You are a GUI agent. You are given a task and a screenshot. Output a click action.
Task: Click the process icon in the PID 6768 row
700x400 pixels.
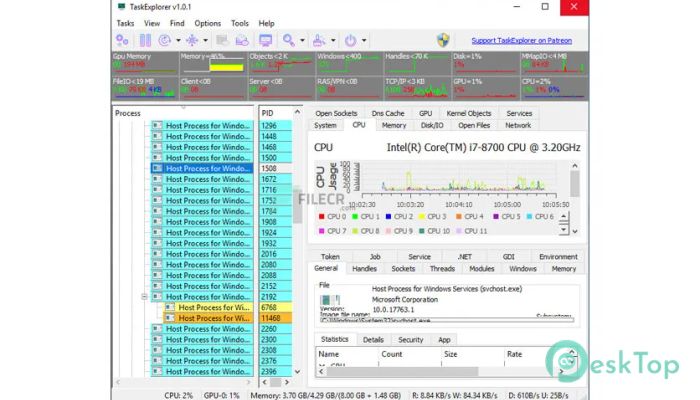tap(170, 307)
